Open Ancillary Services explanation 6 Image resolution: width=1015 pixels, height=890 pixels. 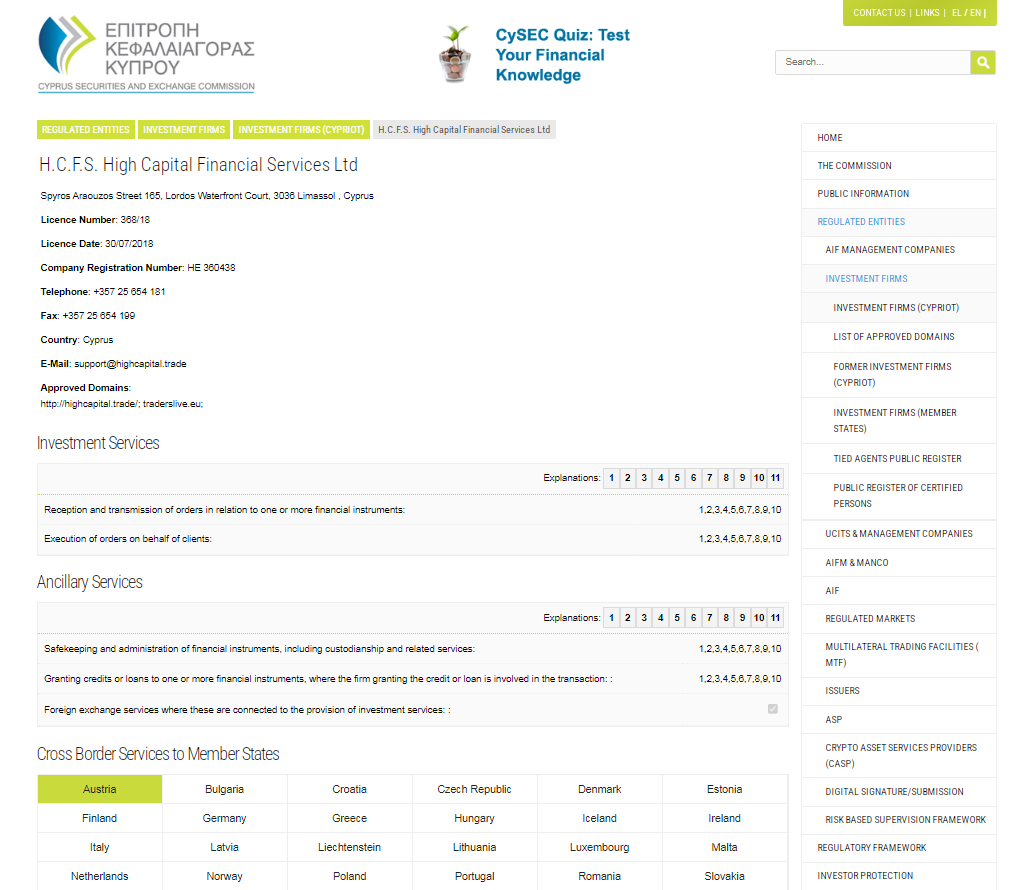click(693, 617)
